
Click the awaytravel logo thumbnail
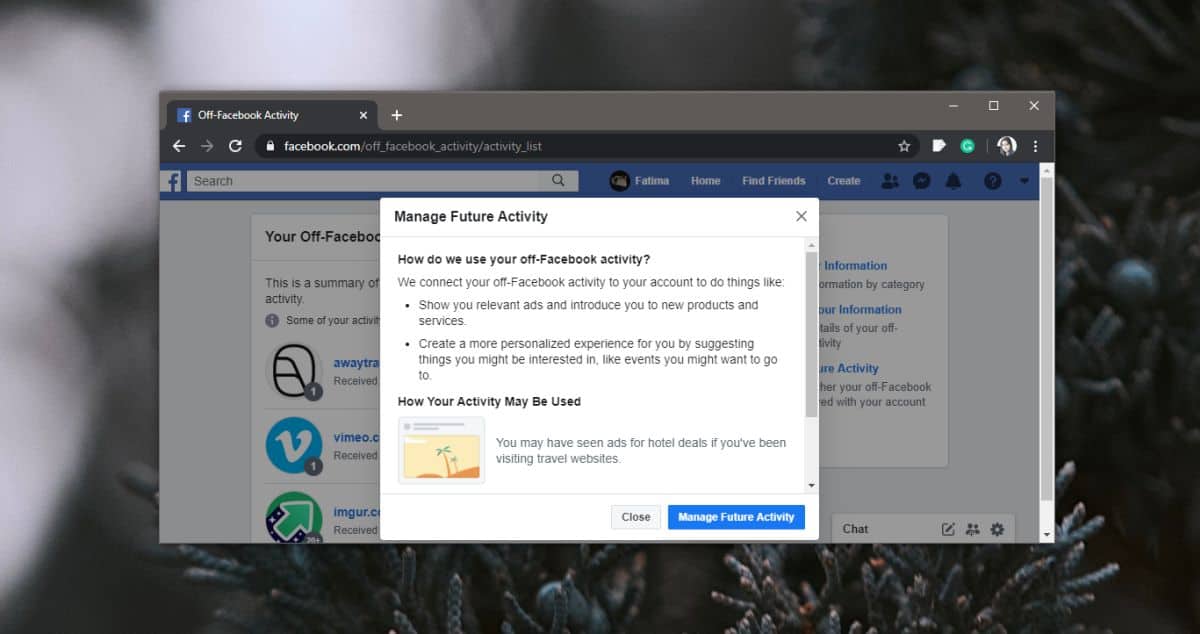[x=294, y=370]
